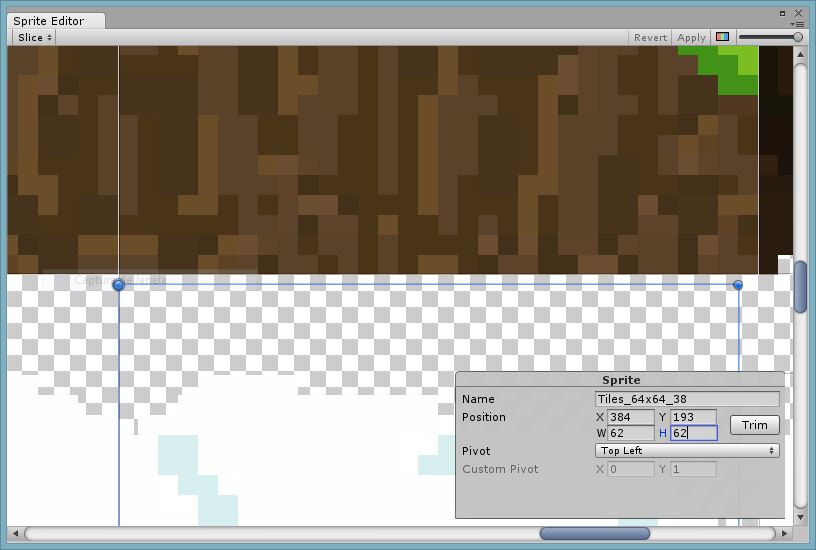Screen dimensions: 816x550
Task: Open the Slice dropdown menu
Action: tap(34, 37)
